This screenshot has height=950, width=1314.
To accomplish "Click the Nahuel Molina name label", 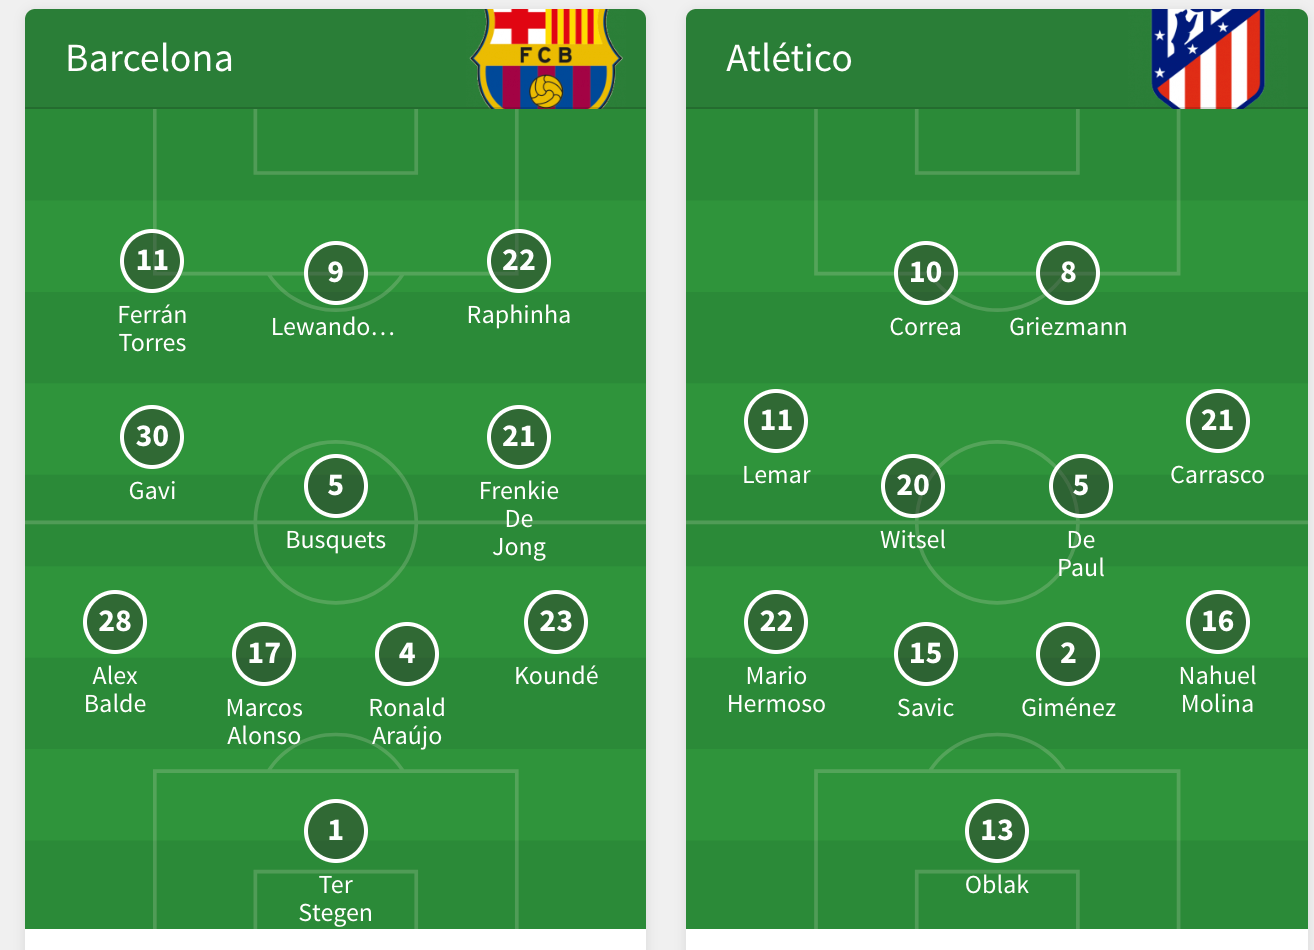I will coord(1218,690).
